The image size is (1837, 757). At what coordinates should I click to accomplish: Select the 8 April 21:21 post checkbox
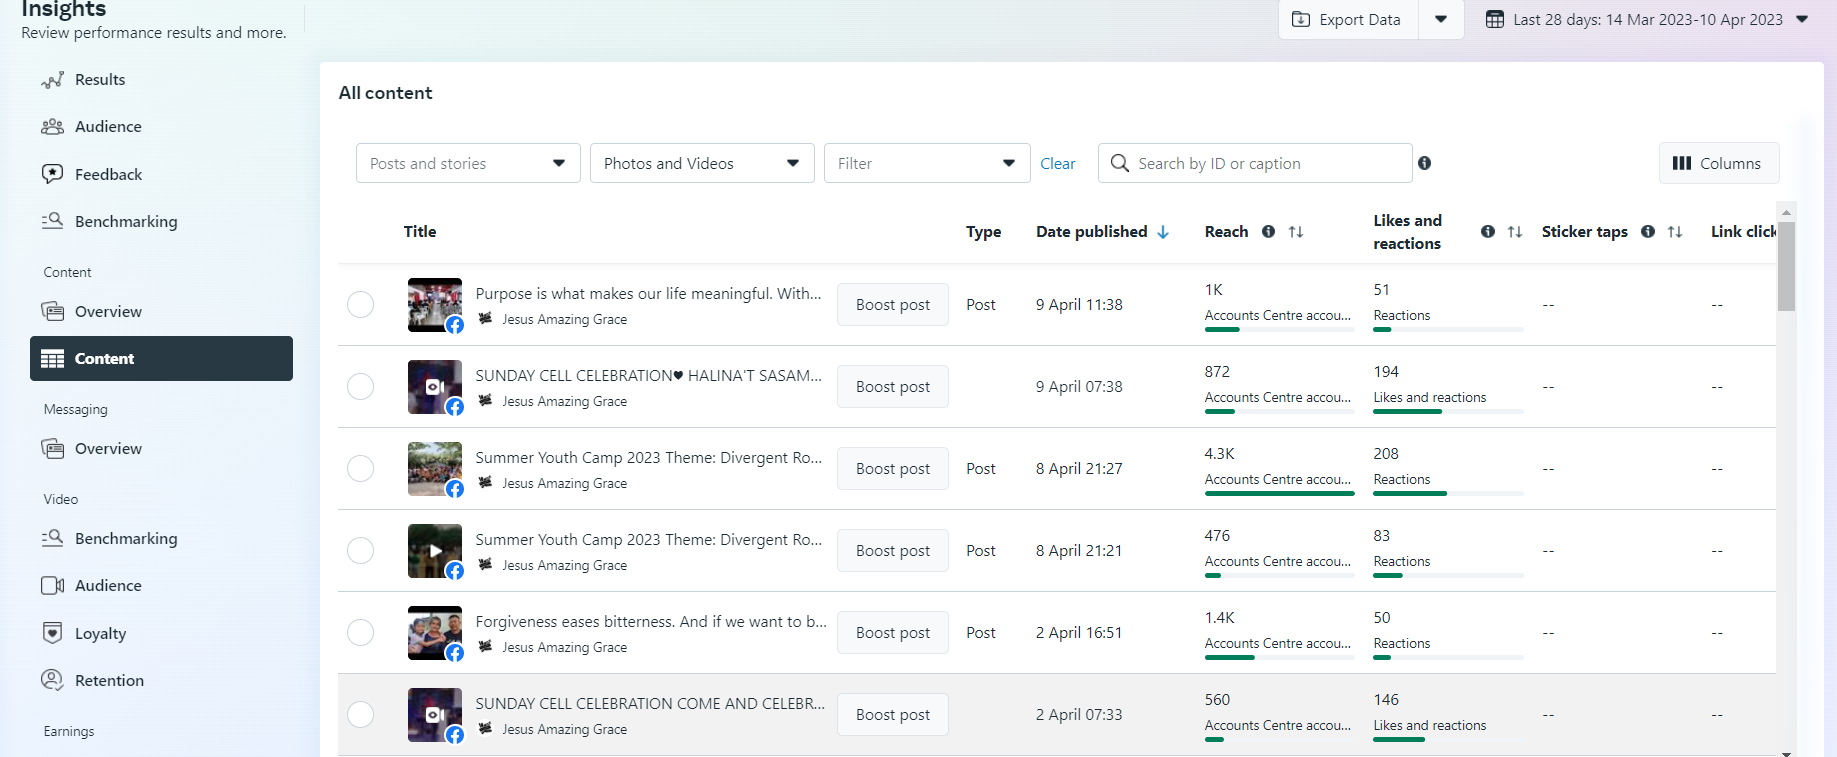tap(360, 550)
